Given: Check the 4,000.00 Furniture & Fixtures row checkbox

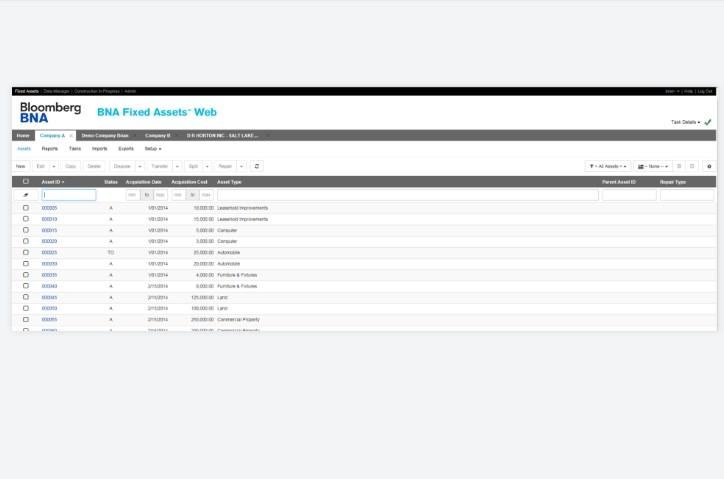Looking at the screenshot, I should click(26, 275).
